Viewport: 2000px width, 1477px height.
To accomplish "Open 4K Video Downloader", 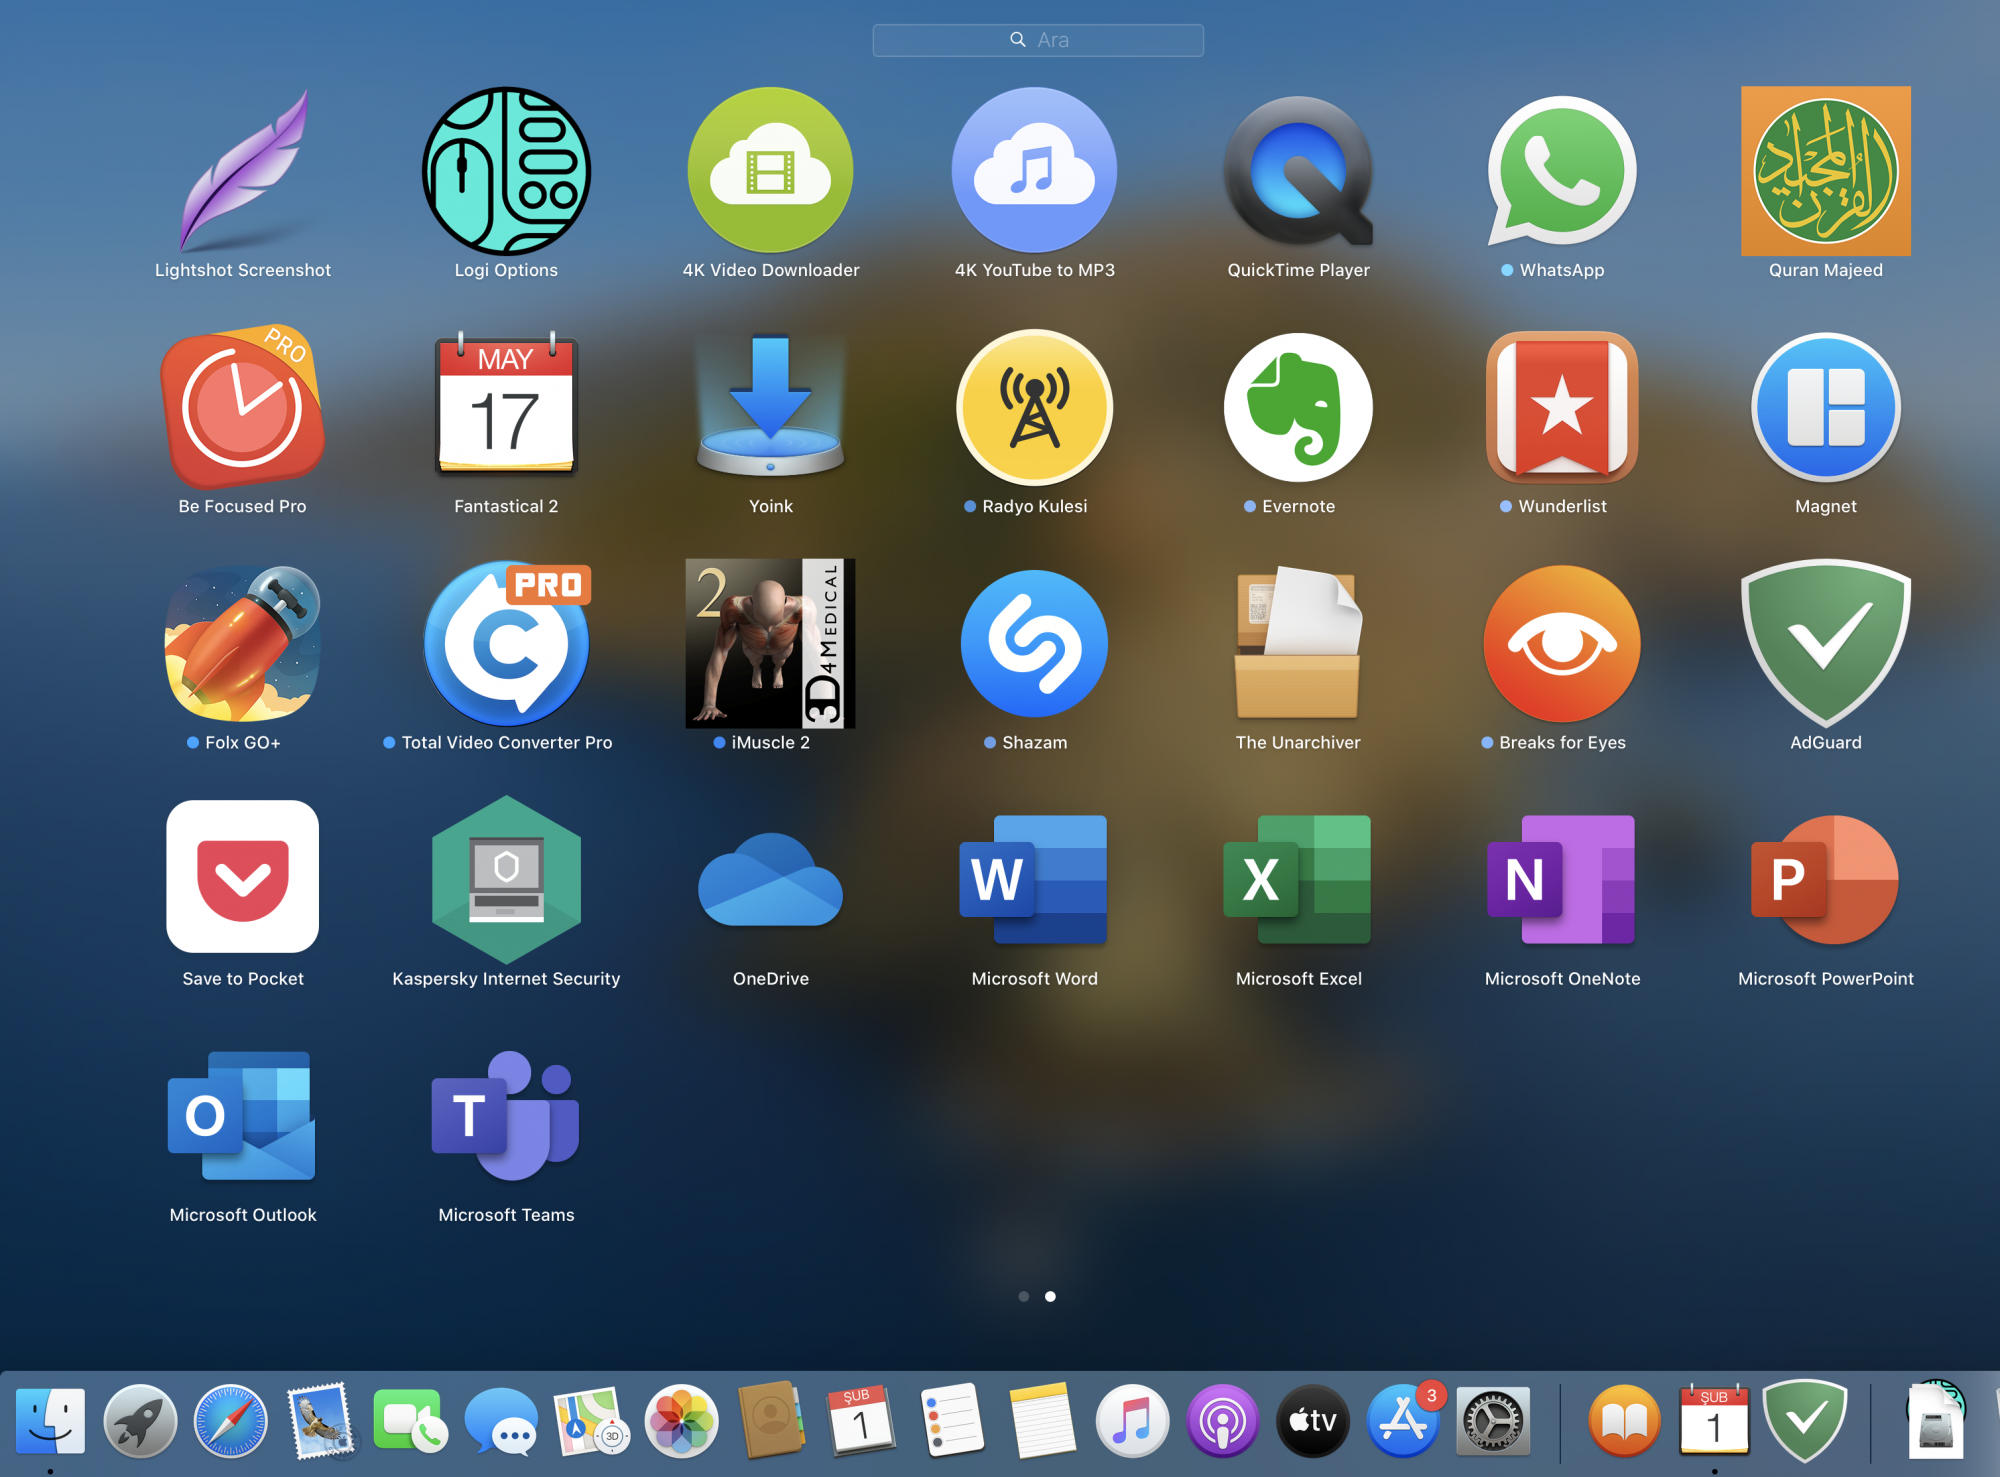I will point(770,170).
